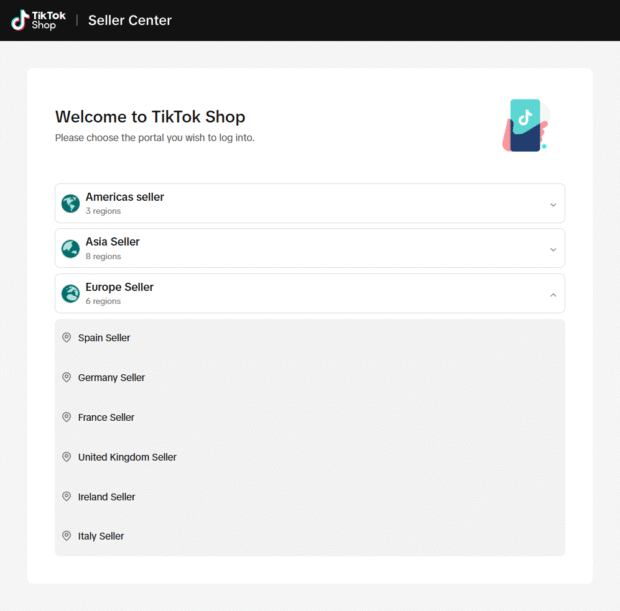Click the Asia globe icon
620x611 pixels.
70,249
